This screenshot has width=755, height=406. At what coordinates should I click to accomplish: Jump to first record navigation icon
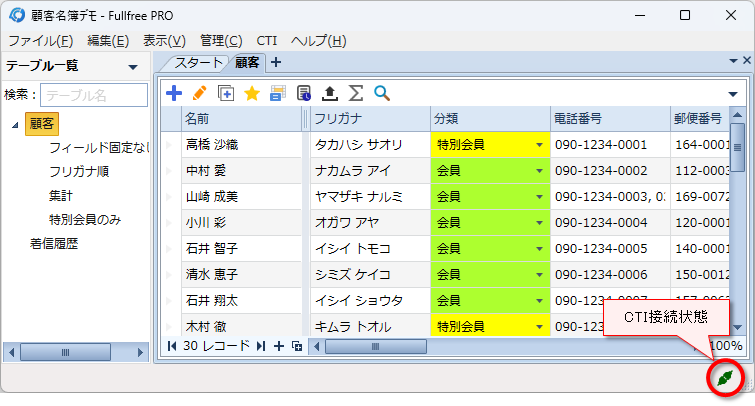click(171, 346)
